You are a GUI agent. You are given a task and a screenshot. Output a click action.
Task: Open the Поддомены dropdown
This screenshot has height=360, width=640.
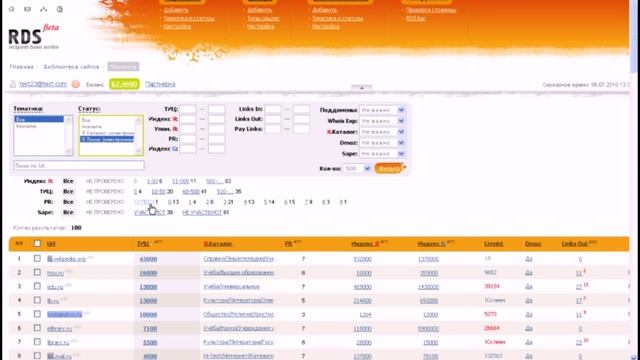point(382,110)
